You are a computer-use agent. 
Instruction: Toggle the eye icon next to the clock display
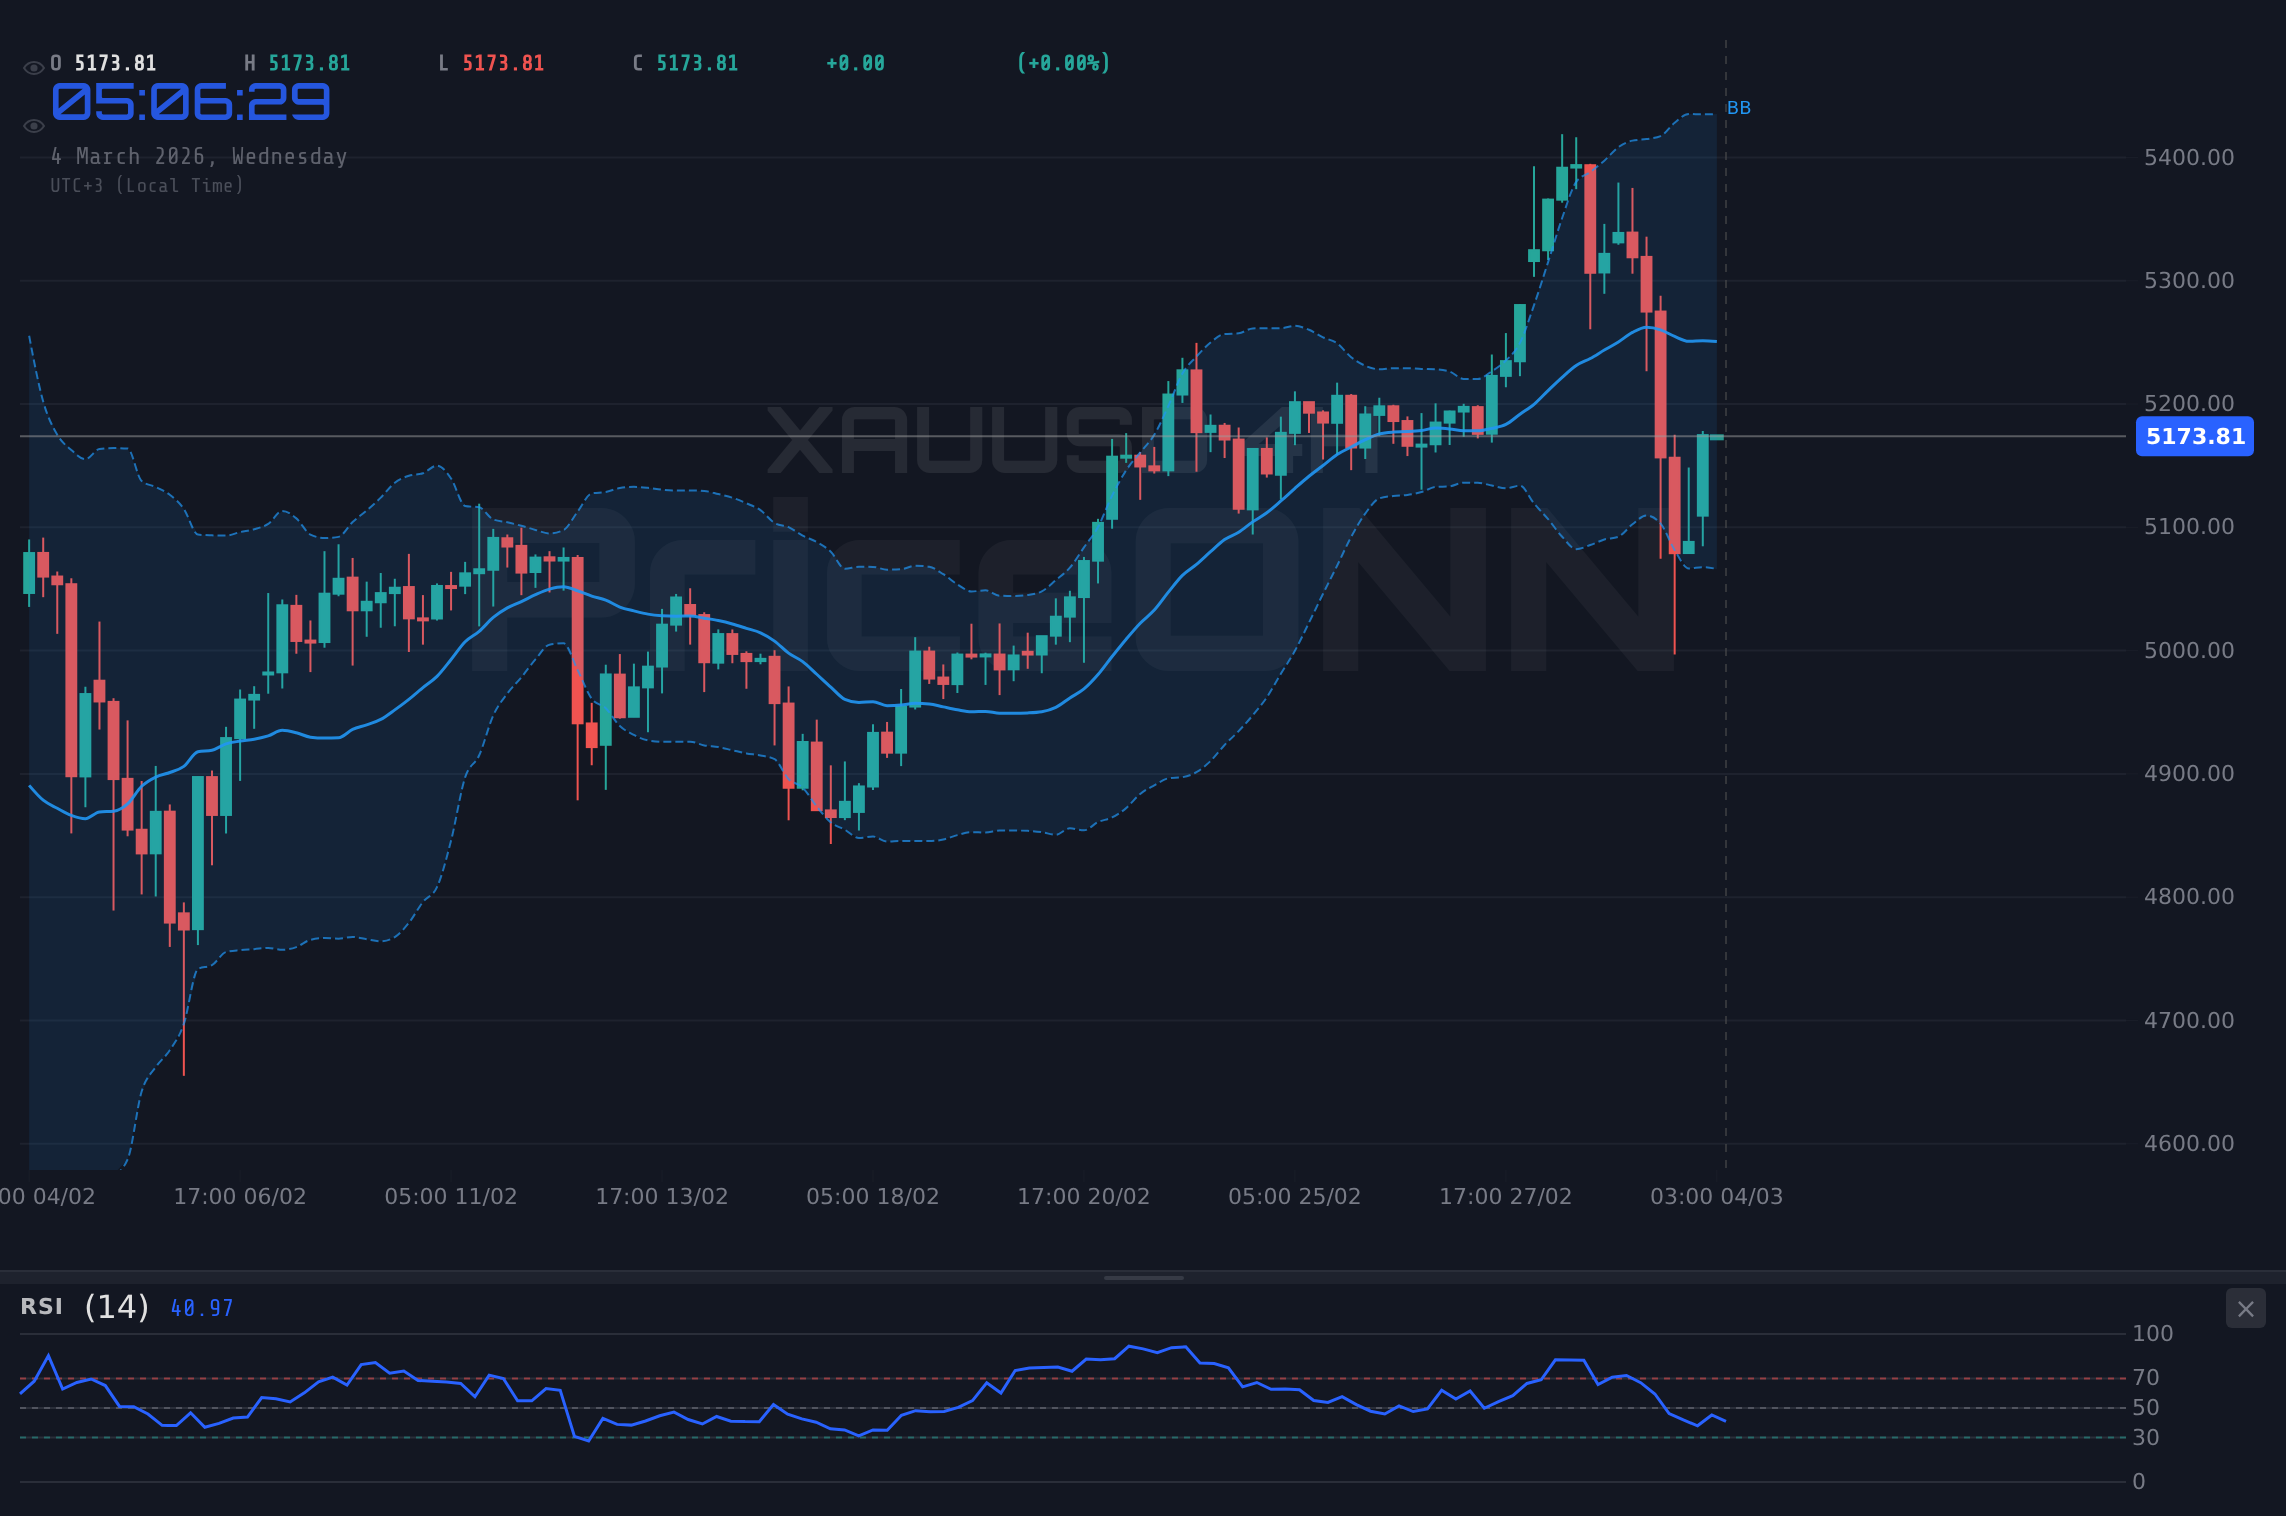coord(33,125)
